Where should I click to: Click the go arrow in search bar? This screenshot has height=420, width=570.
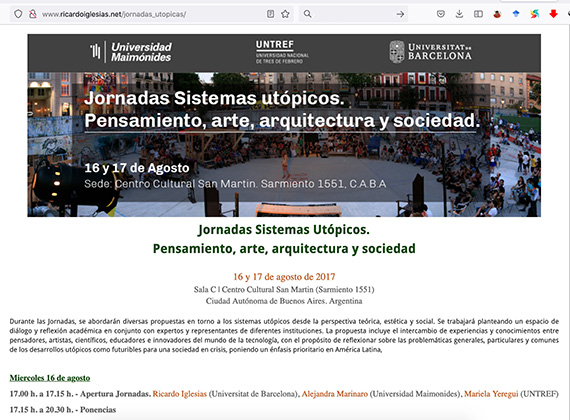[x=400, y=14]
